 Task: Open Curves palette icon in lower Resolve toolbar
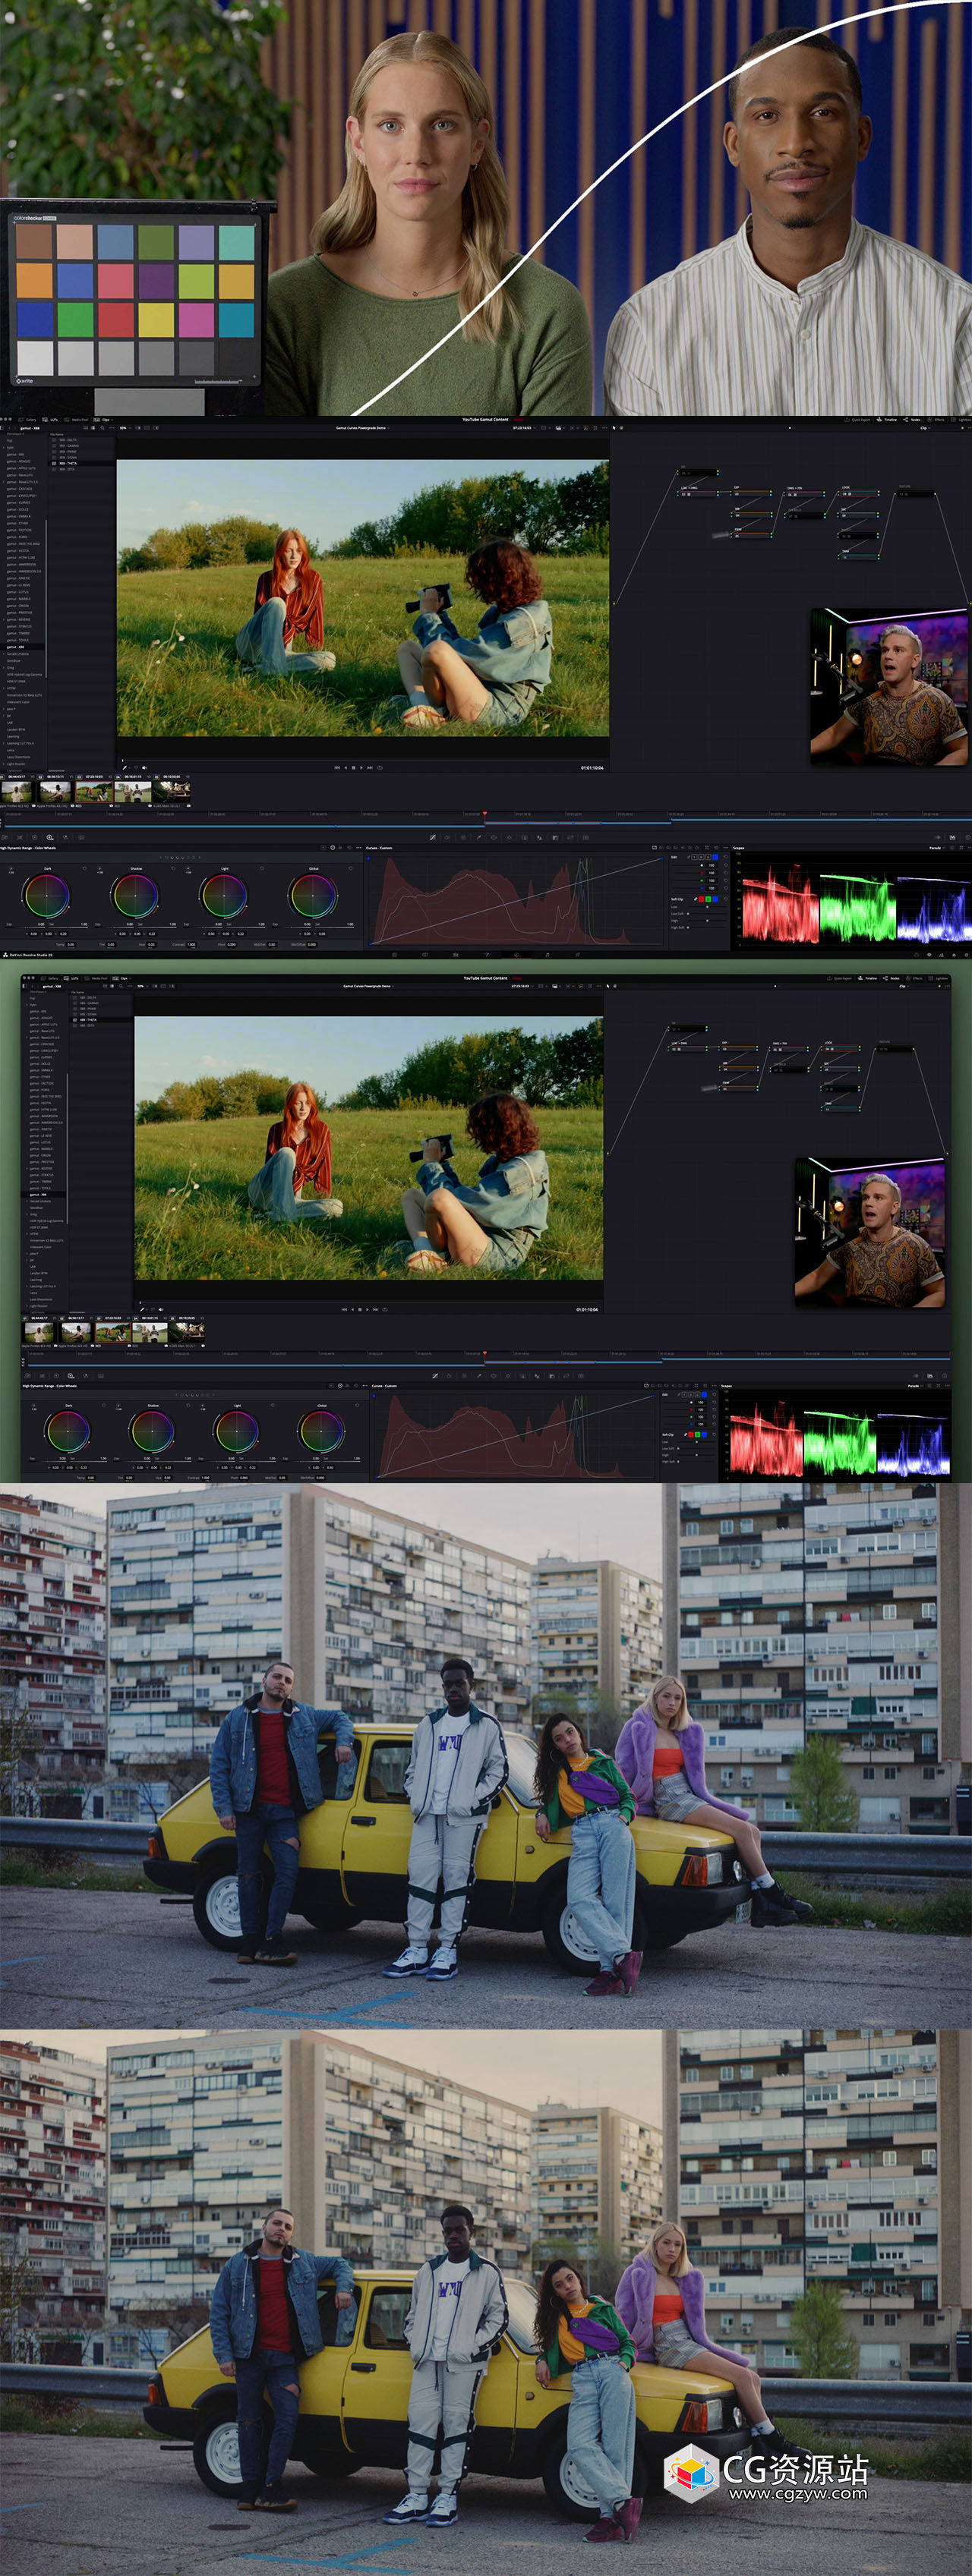(435, 1376)
